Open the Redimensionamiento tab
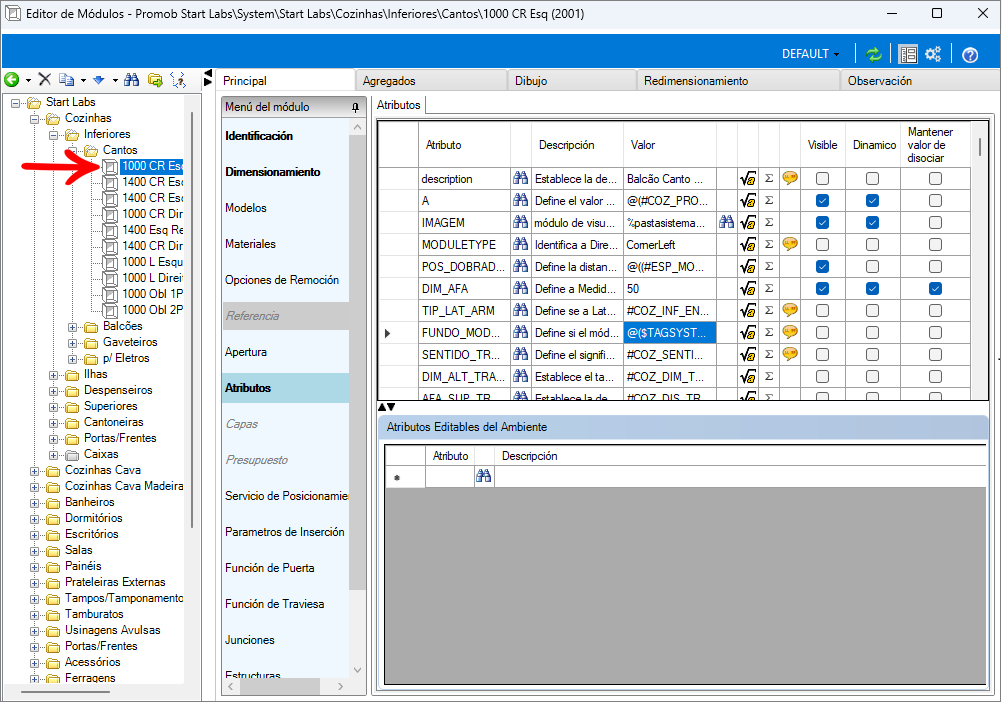The height and width of the screenshot is (702, 1002). [x=696, y=81]
